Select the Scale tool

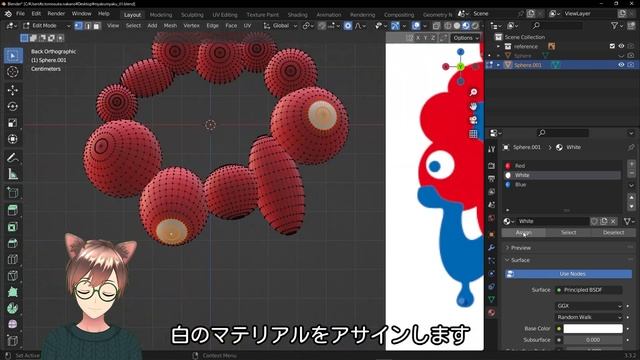pos(13,123)
